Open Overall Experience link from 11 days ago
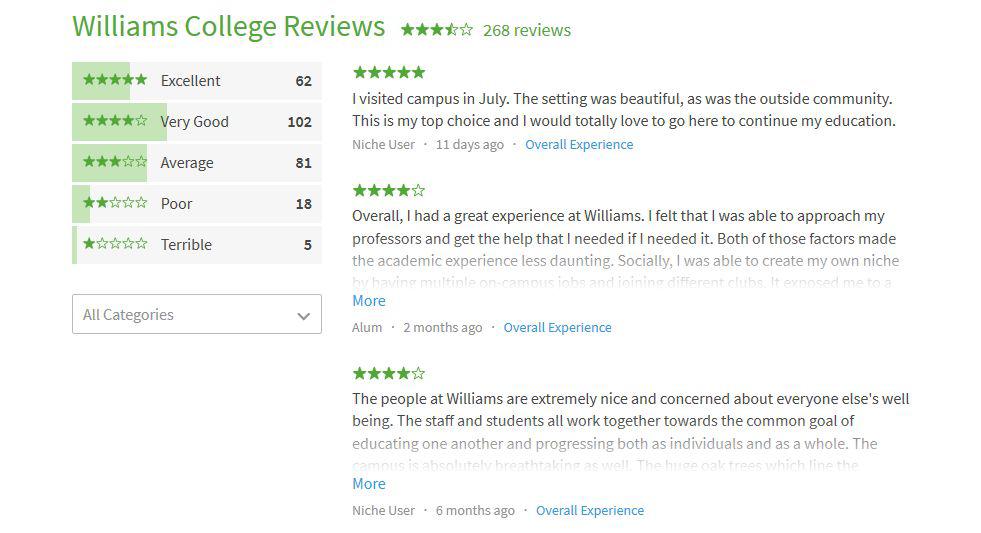Image resolution: width=981 pixels, height=533 pixels. click(579, 144)
